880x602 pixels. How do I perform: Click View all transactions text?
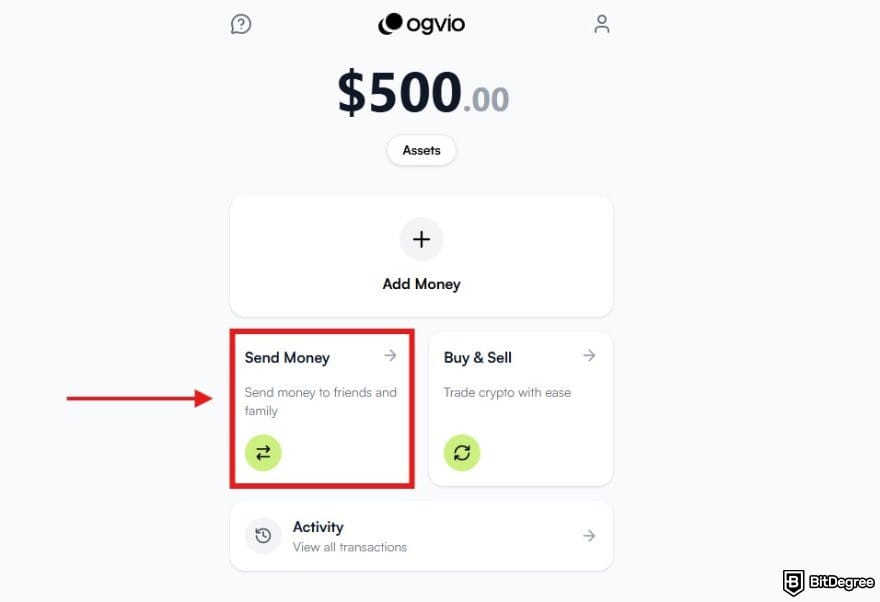tap(348, 547)
